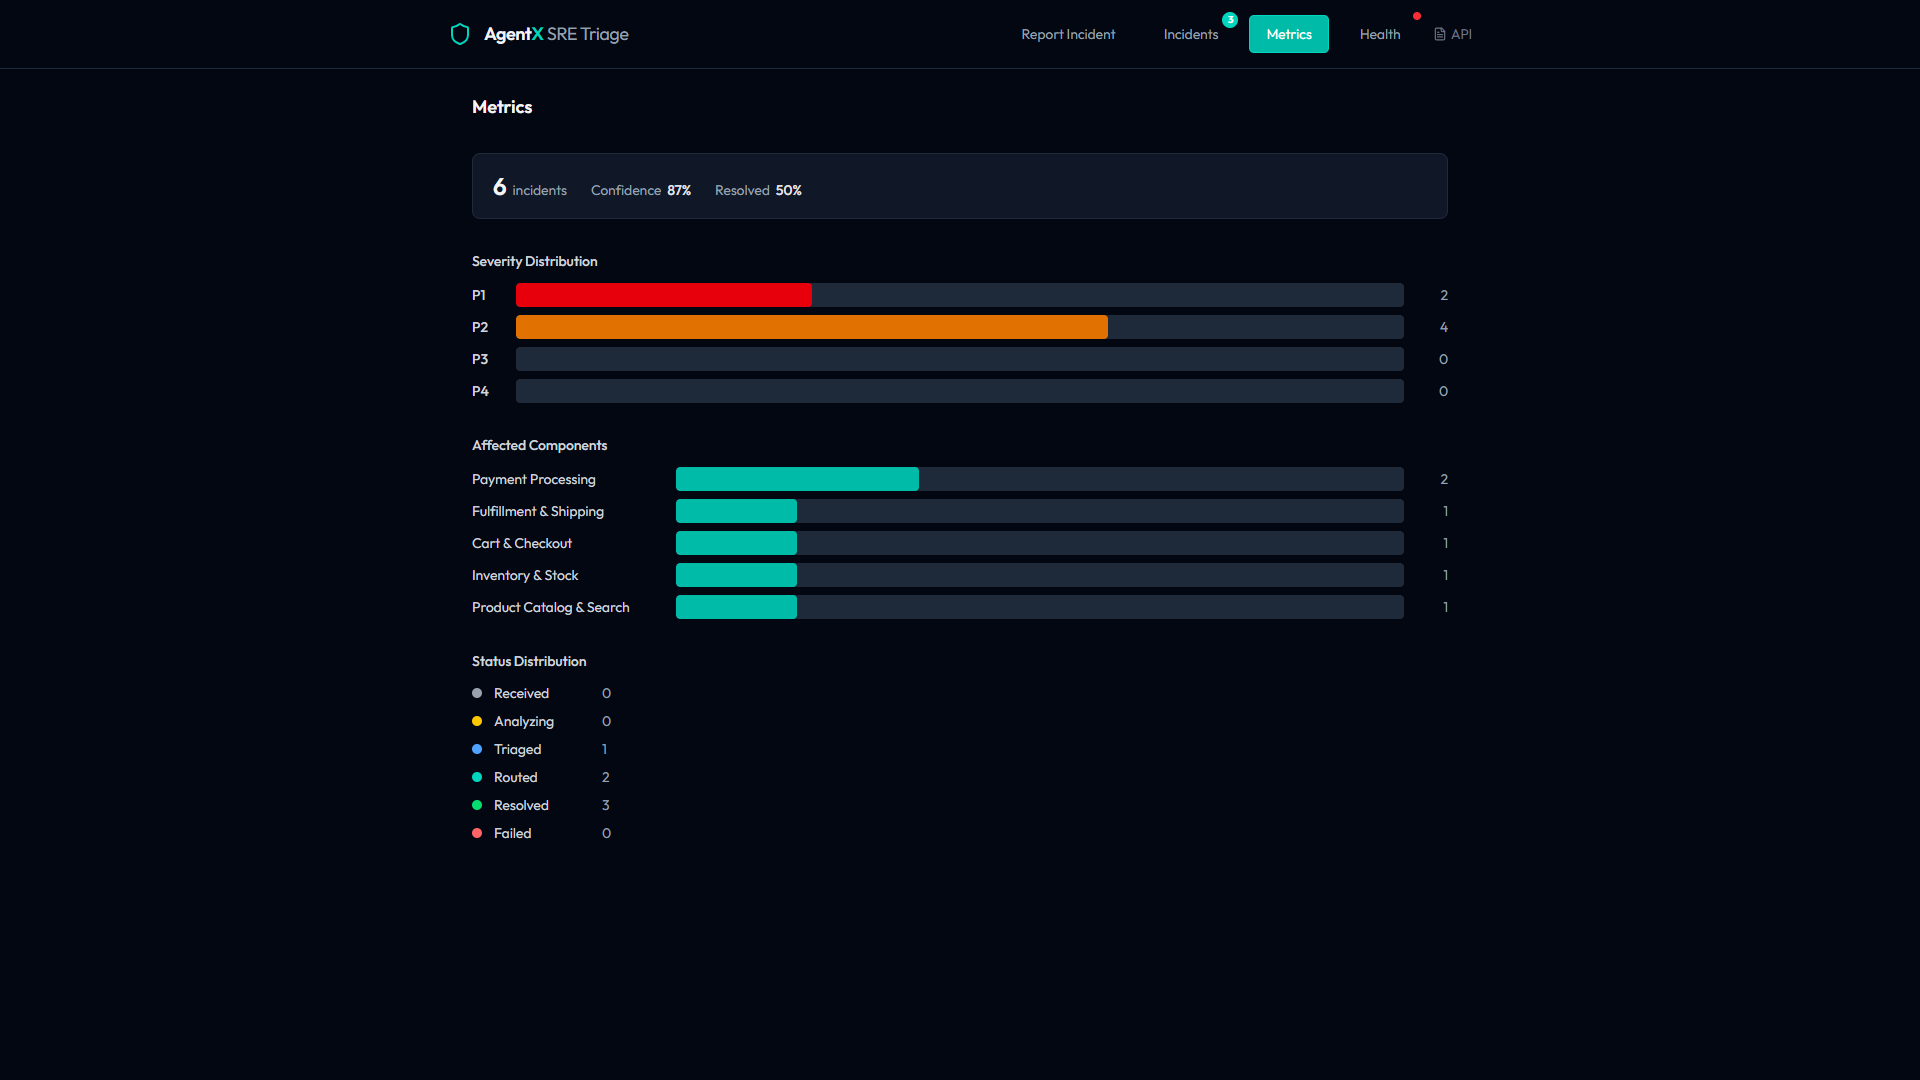Click the Report Incident link
Viewport: 1920px width, 1080px height.
pyautogui.click(x=1067, y=34)
